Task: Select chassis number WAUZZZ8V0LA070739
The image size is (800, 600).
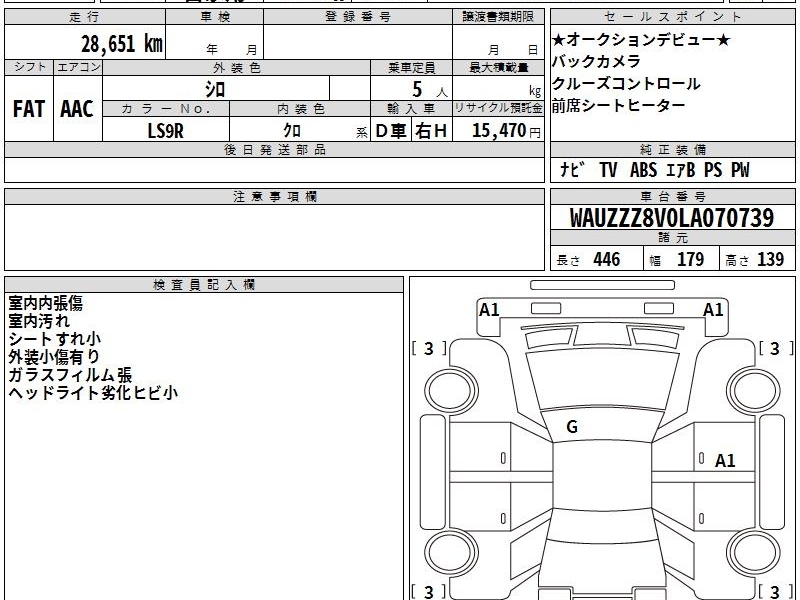Action: (x=671, y=218)
